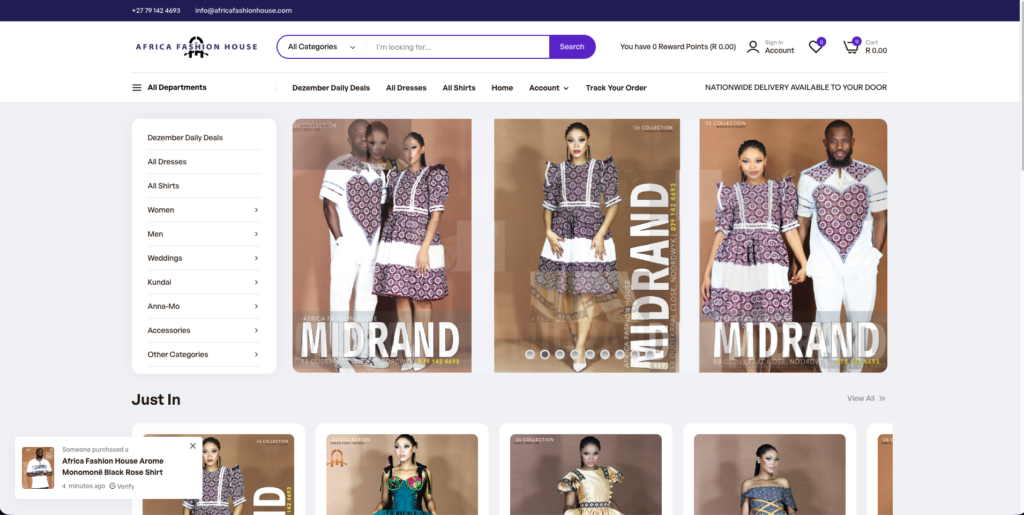Select All Shirts in sidebar list

163,186
